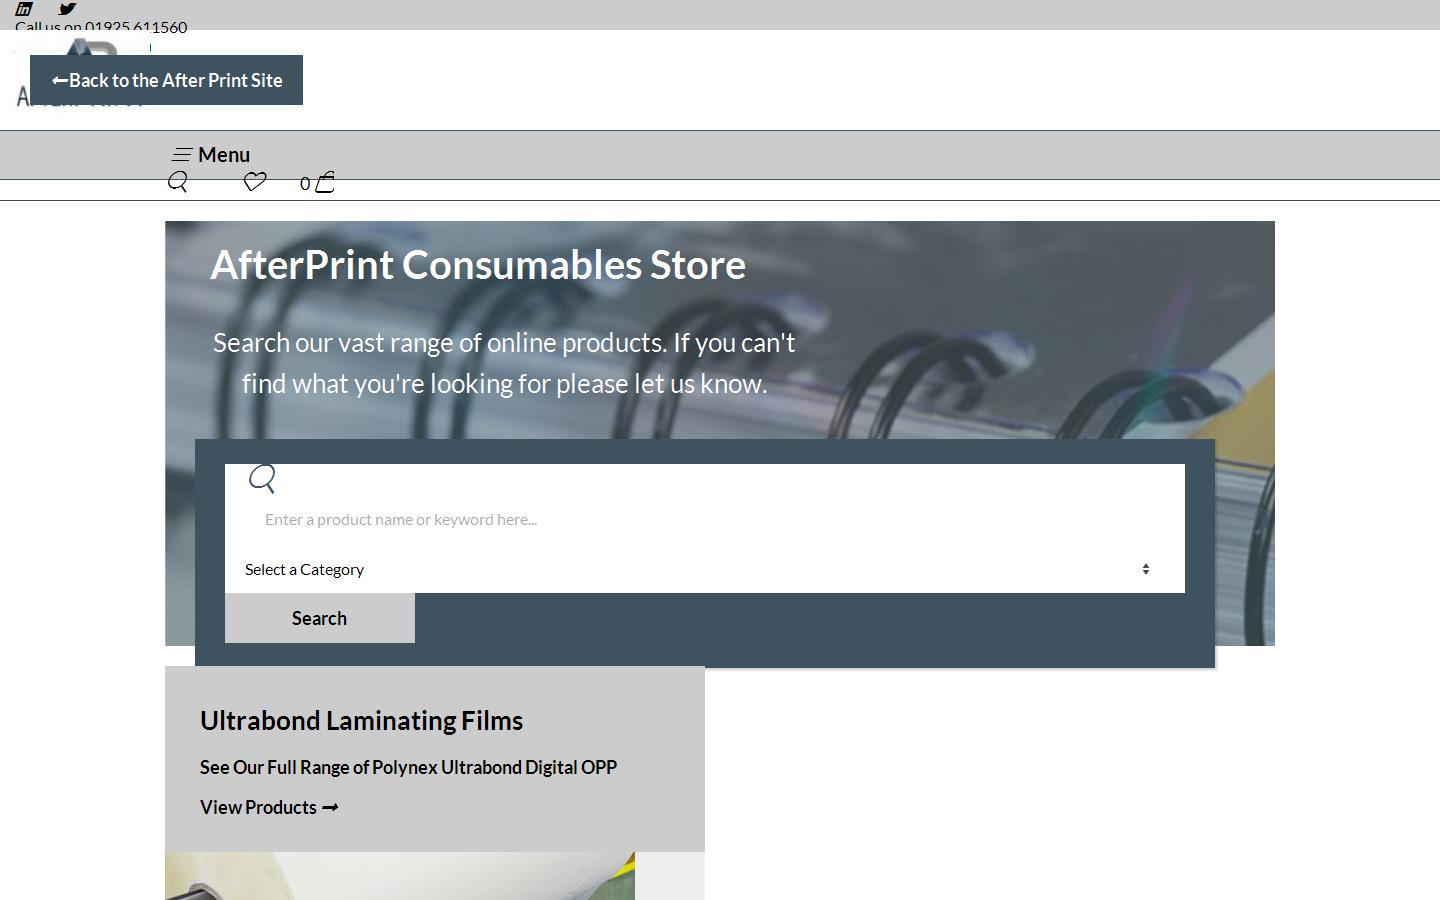1440x900 pixels.
Task: Follow the View Products arrow link
Action: tap(268, 807)
